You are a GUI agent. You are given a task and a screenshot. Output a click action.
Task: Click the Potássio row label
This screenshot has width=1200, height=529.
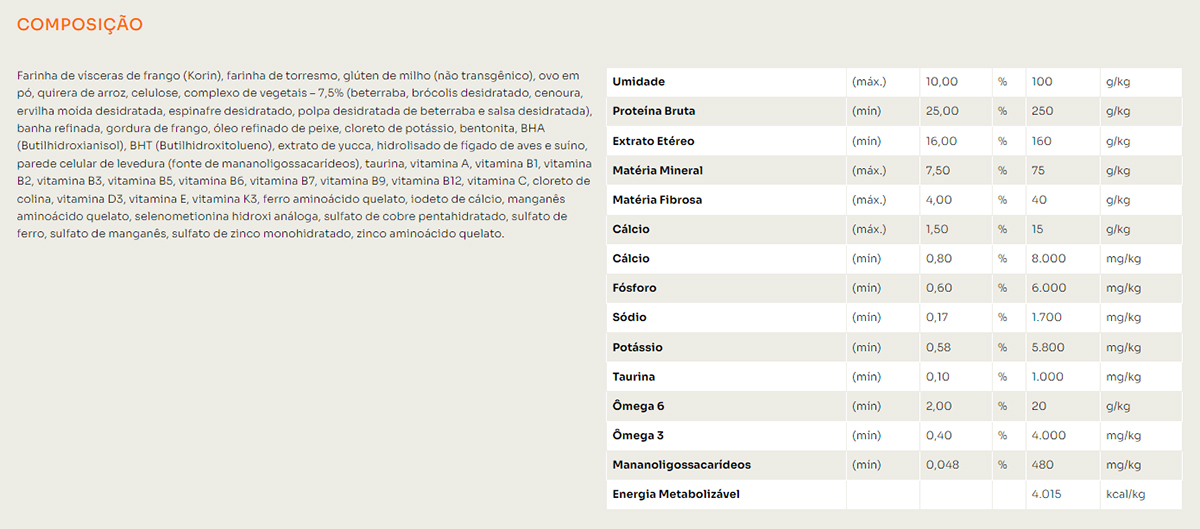coord(637,347)
